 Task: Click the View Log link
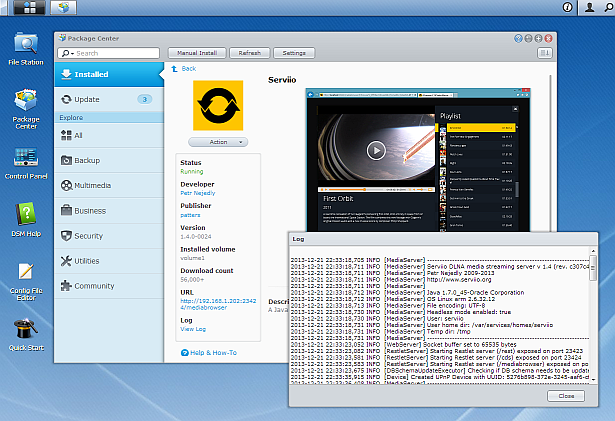point(193,329)
